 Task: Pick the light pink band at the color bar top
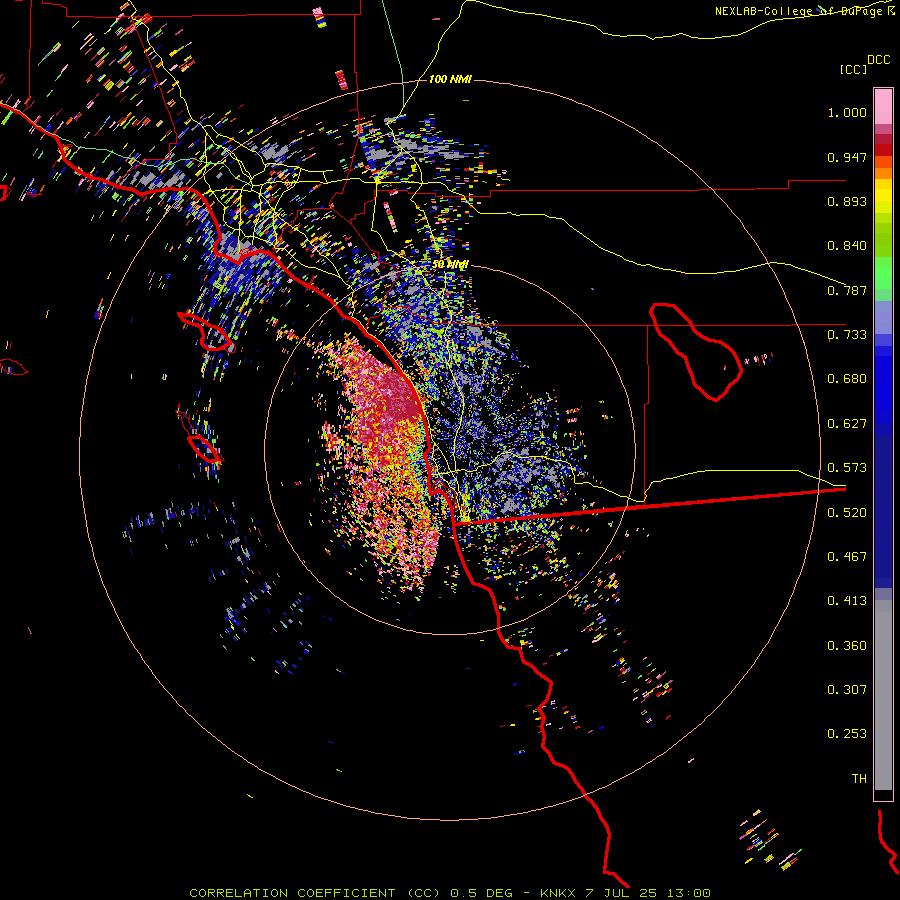tap(883, 107)
